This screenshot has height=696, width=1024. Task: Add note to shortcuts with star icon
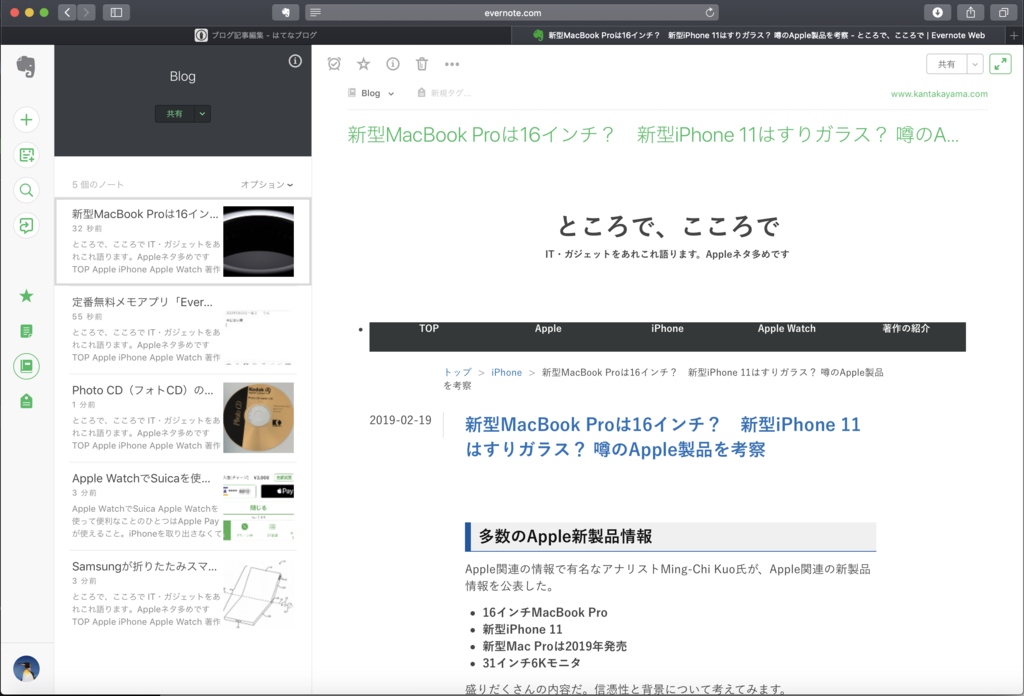364,63
